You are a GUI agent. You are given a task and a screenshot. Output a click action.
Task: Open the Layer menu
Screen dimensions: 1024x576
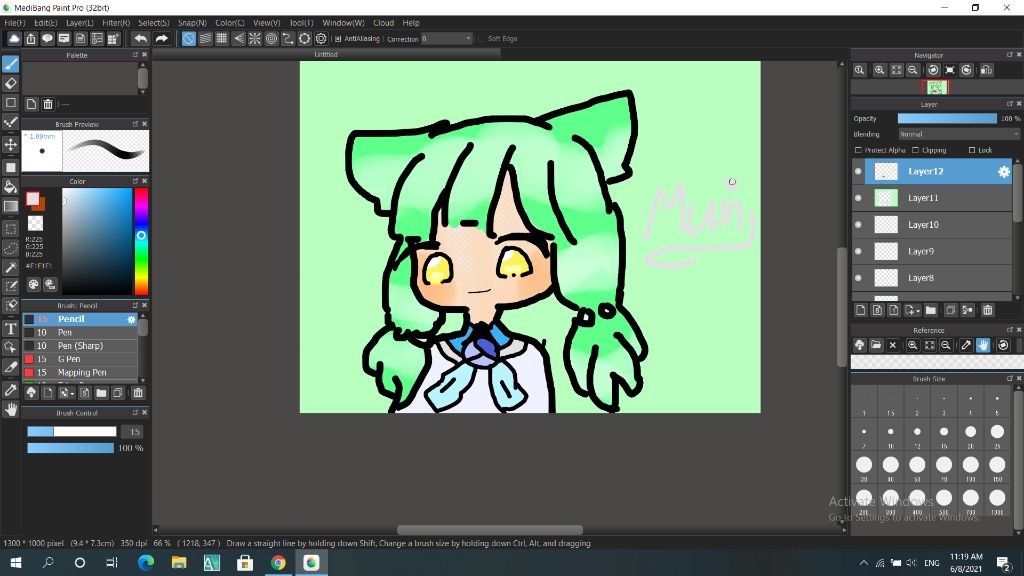click(80, 23)
